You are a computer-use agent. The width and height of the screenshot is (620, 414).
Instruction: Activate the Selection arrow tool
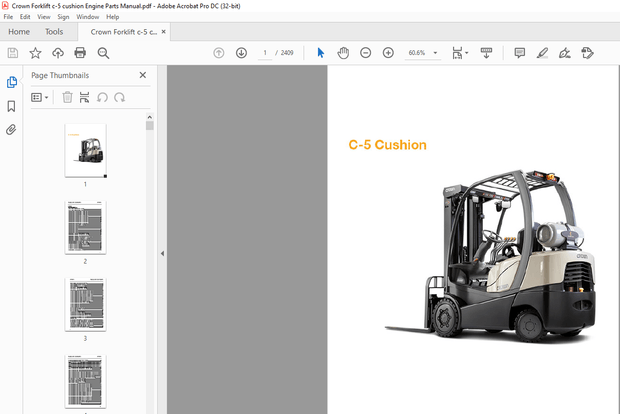tap(321, 53)
